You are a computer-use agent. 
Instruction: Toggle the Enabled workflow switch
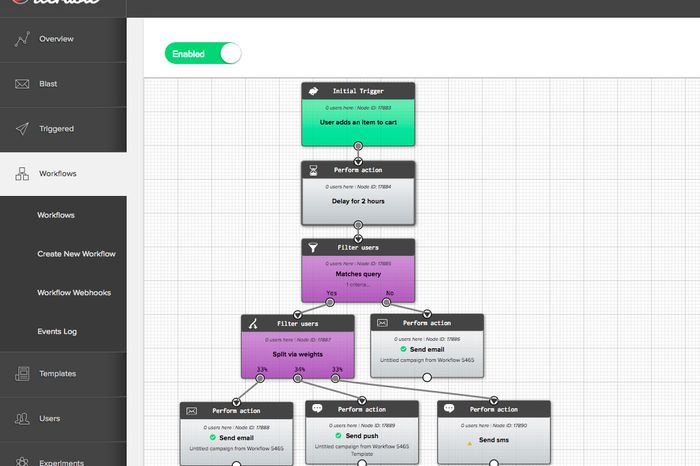coord(203,54)
